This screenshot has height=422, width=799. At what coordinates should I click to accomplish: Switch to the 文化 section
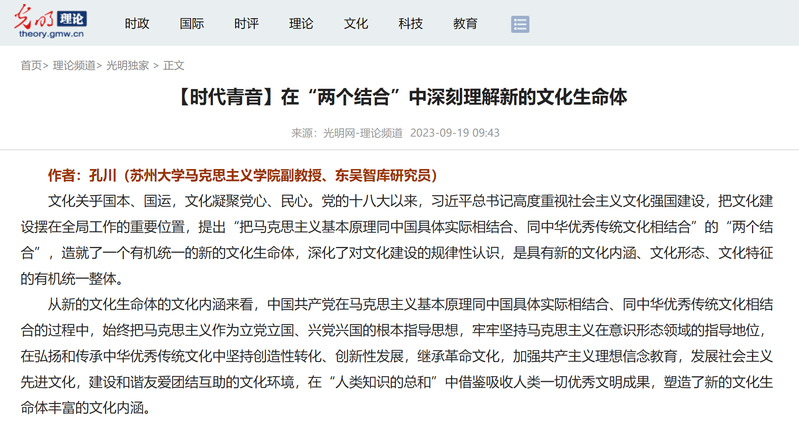click(356, 23)
